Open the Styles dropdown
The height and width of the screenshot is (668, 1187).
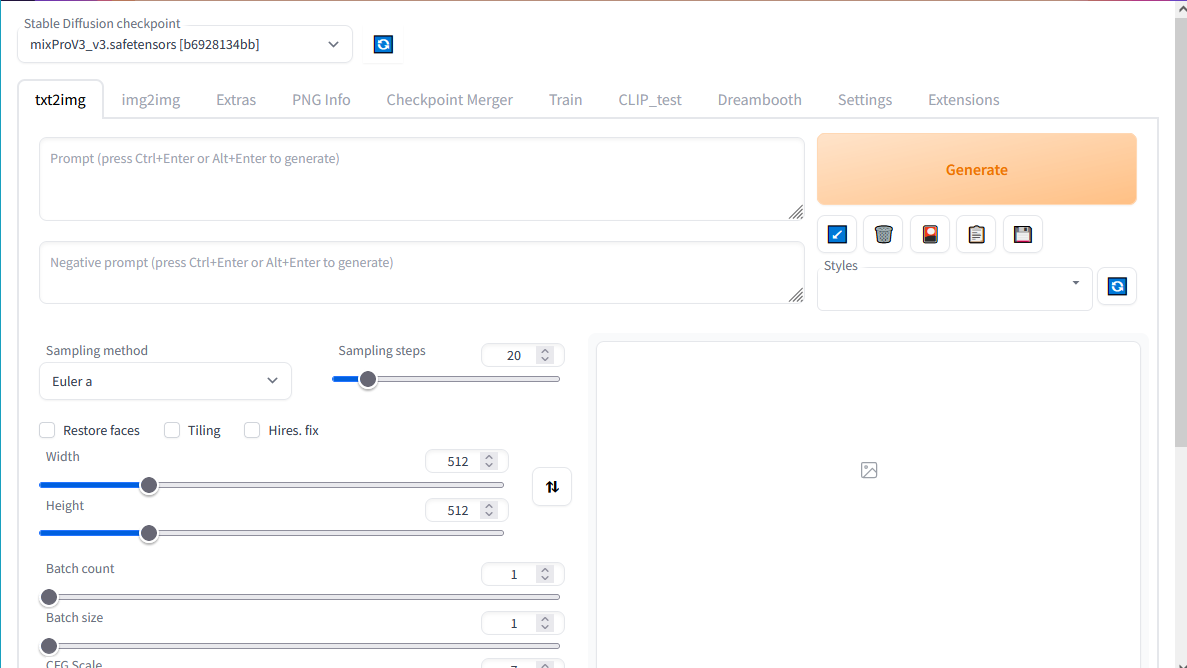pos(954,289)
